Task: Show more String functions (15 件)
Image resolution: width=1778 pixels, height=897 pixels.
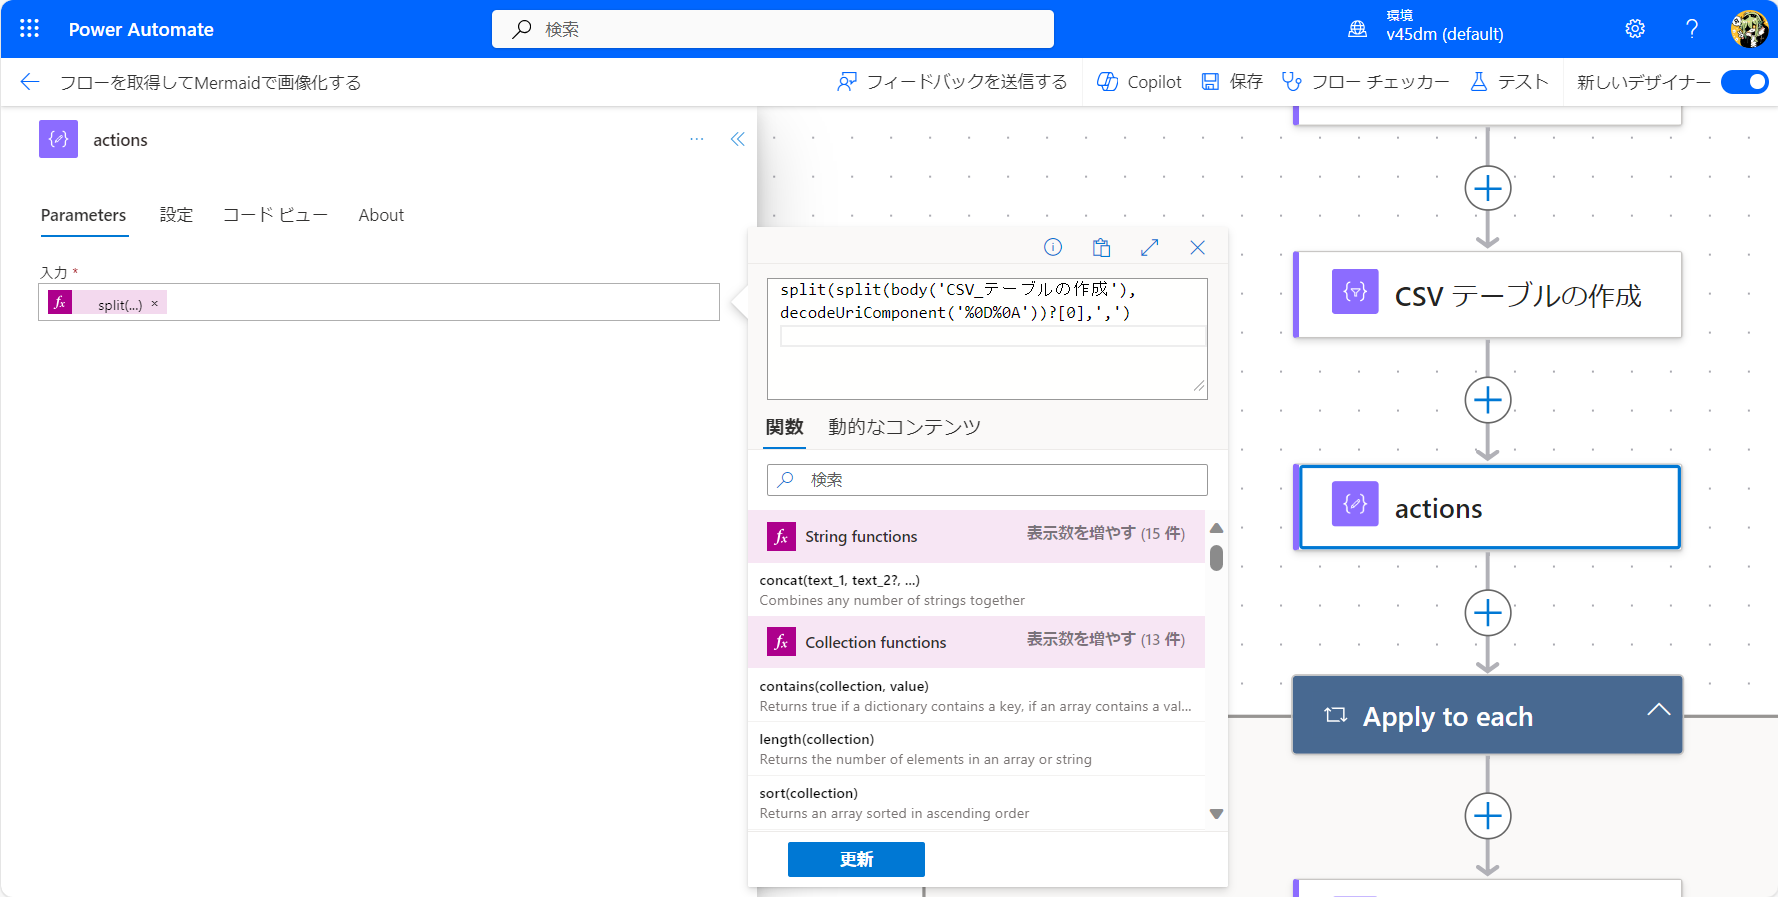Action: (x=1105, y=534)
